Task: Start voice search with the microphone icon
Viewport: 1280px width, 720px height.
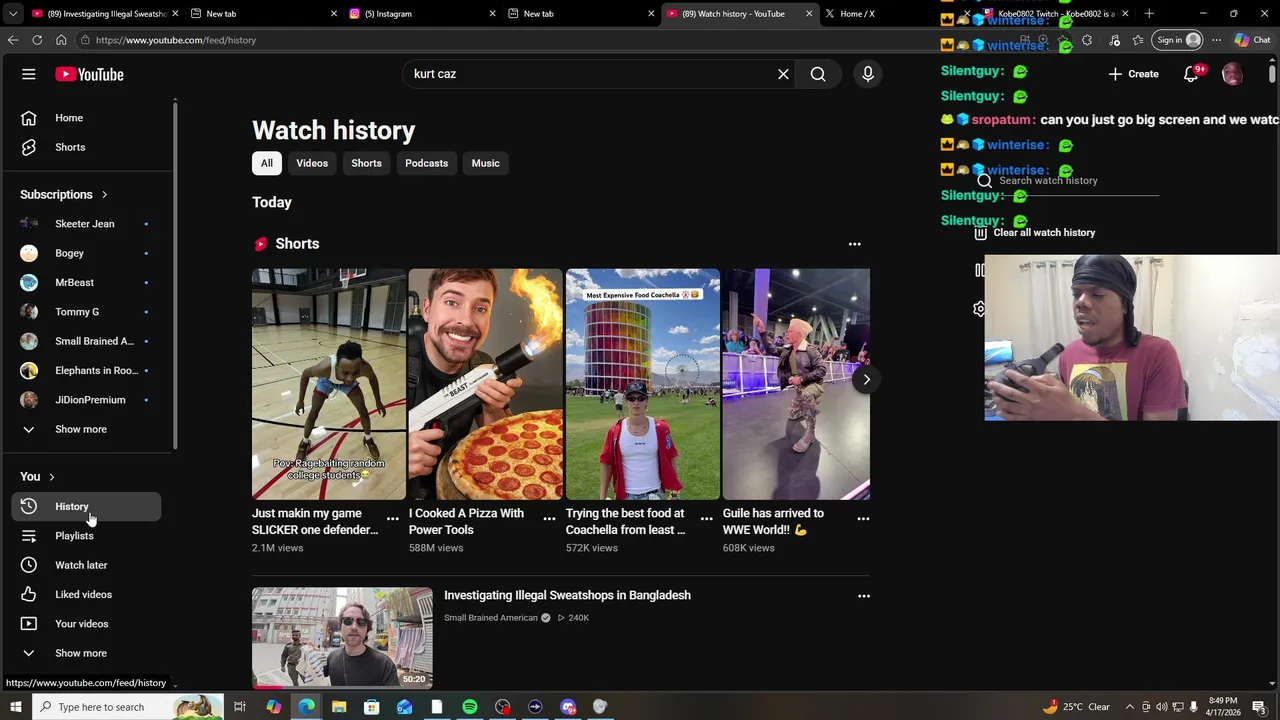Action: [x=868, y=74]
